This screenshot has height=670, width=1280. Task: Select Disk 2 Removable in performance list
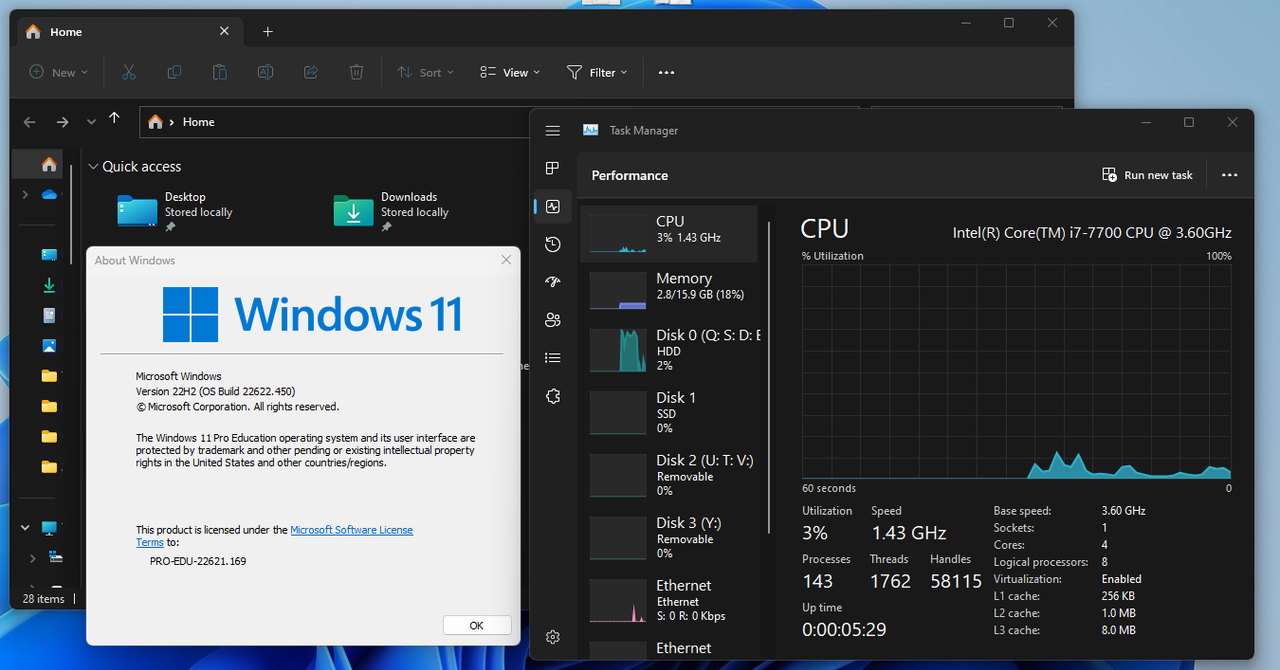669,475
